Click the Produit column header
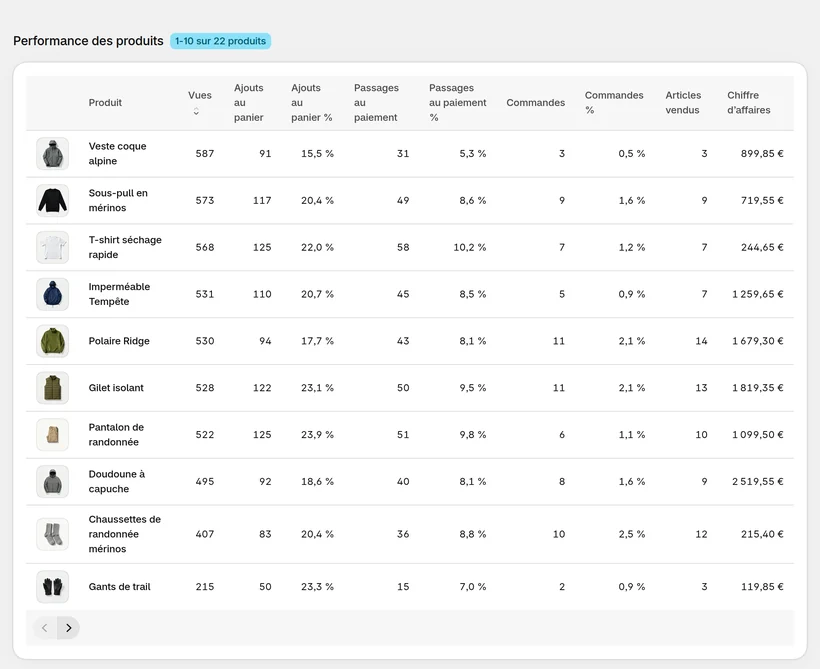This screenshot has height=669, width=820. click(105, 103)
